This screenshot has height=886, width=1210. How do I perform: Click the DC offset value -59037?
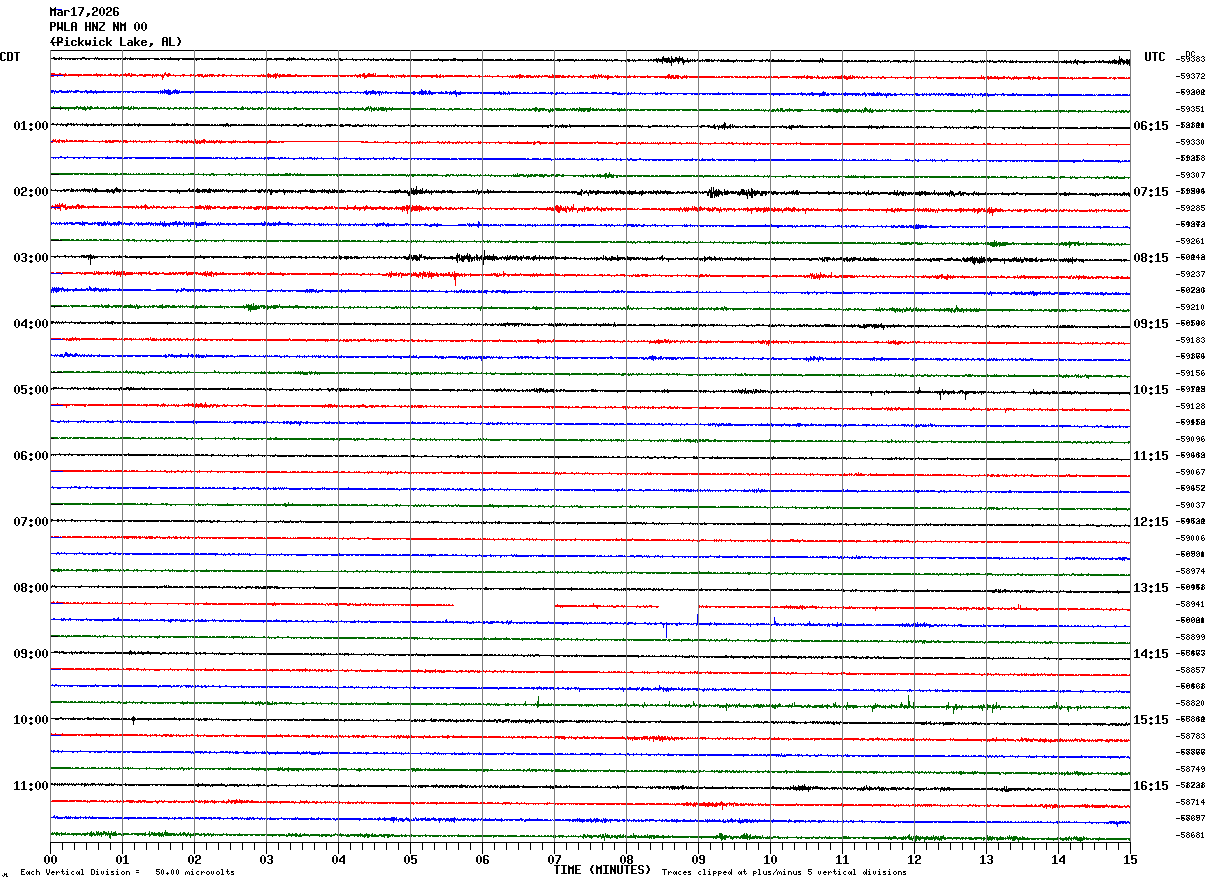click(x=1190, y=505)
